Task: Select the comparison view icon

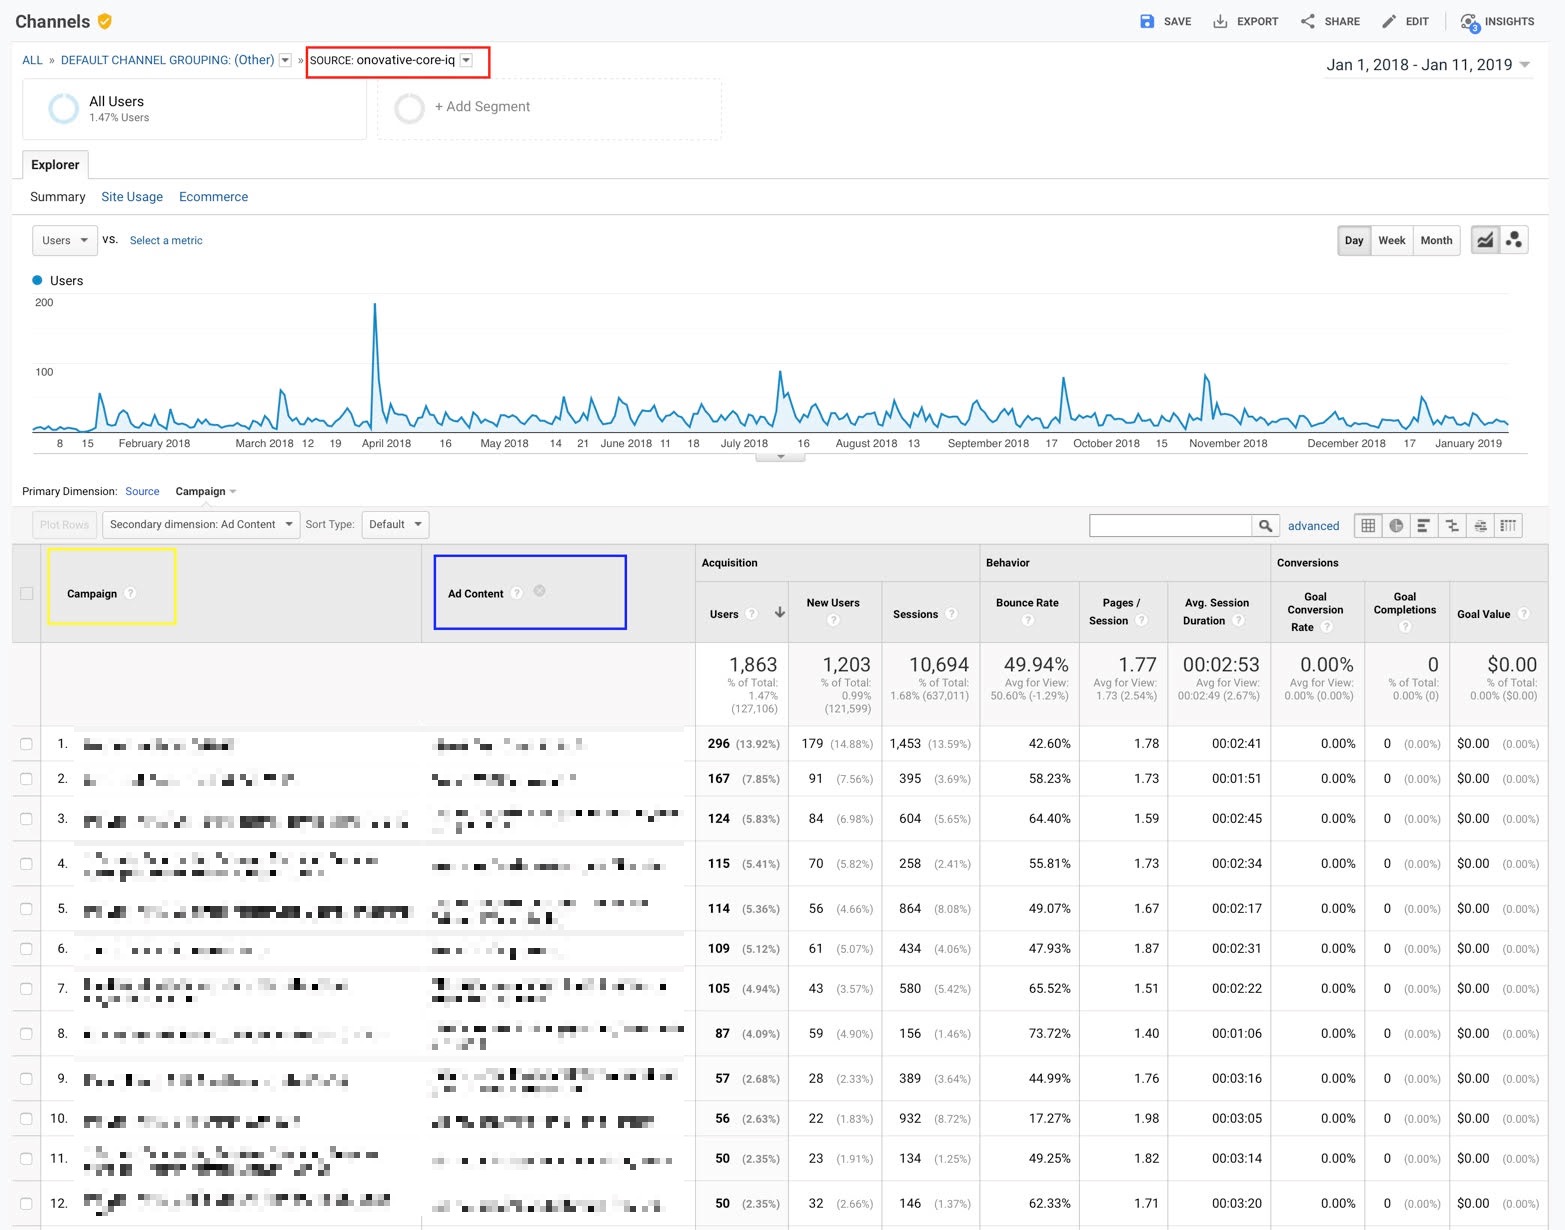Action: tap(1452, 525)
